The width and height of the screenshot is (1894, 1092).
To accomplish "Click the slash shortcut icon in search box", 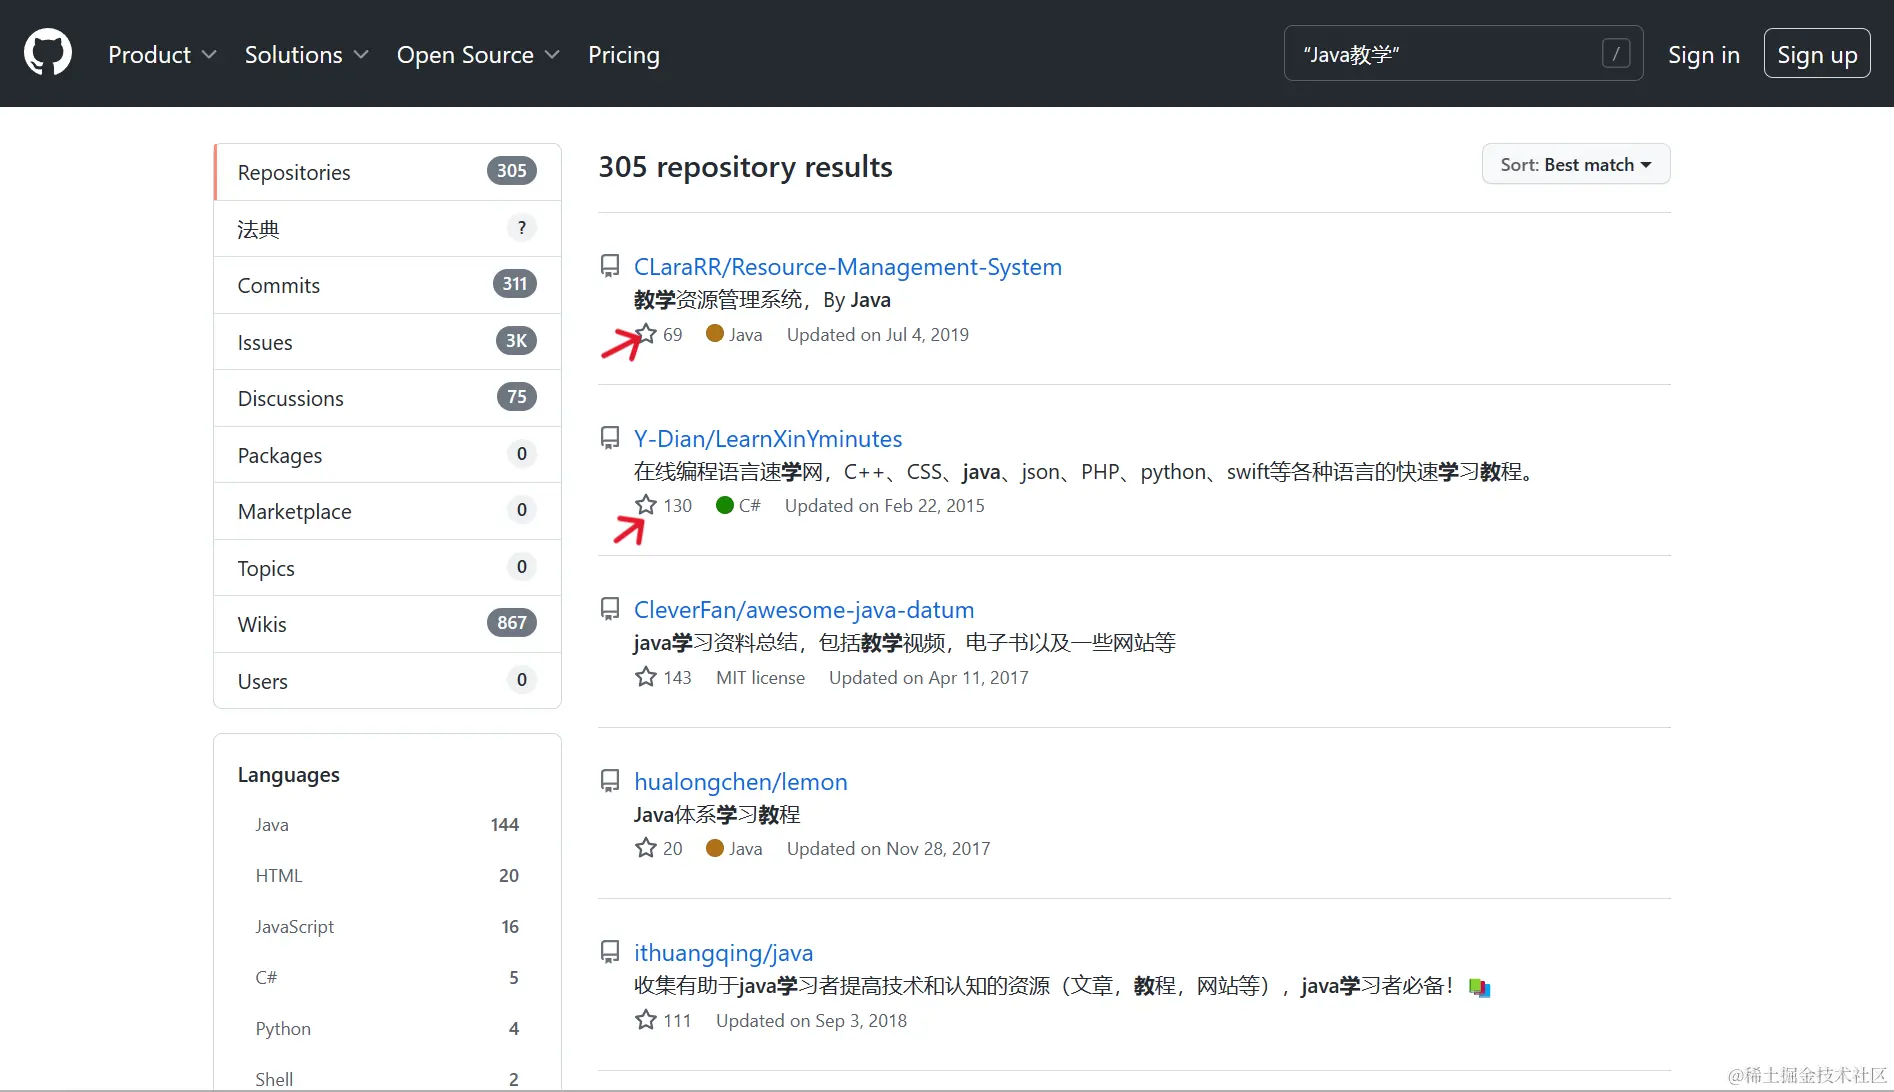I will 1615,54.
